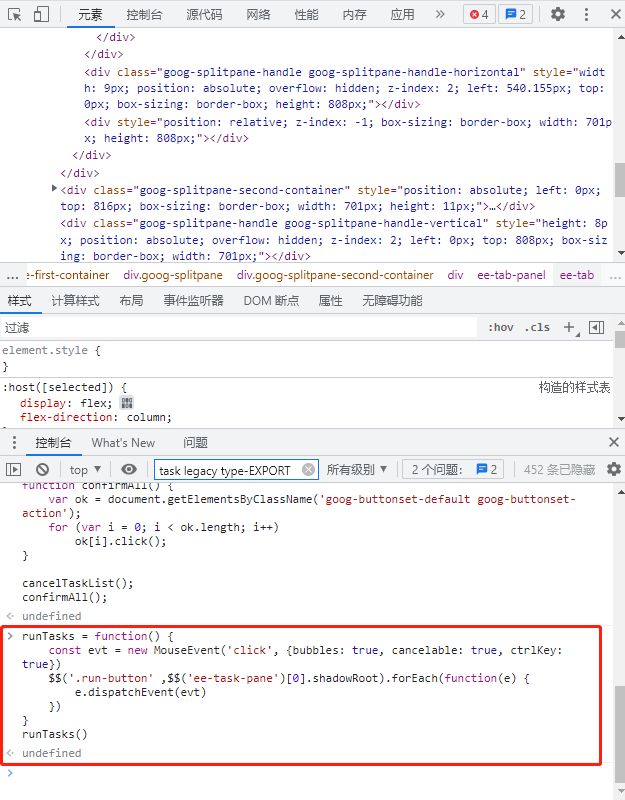
Task: Activate the inspect element picker icon
Action: click(15, 14)
